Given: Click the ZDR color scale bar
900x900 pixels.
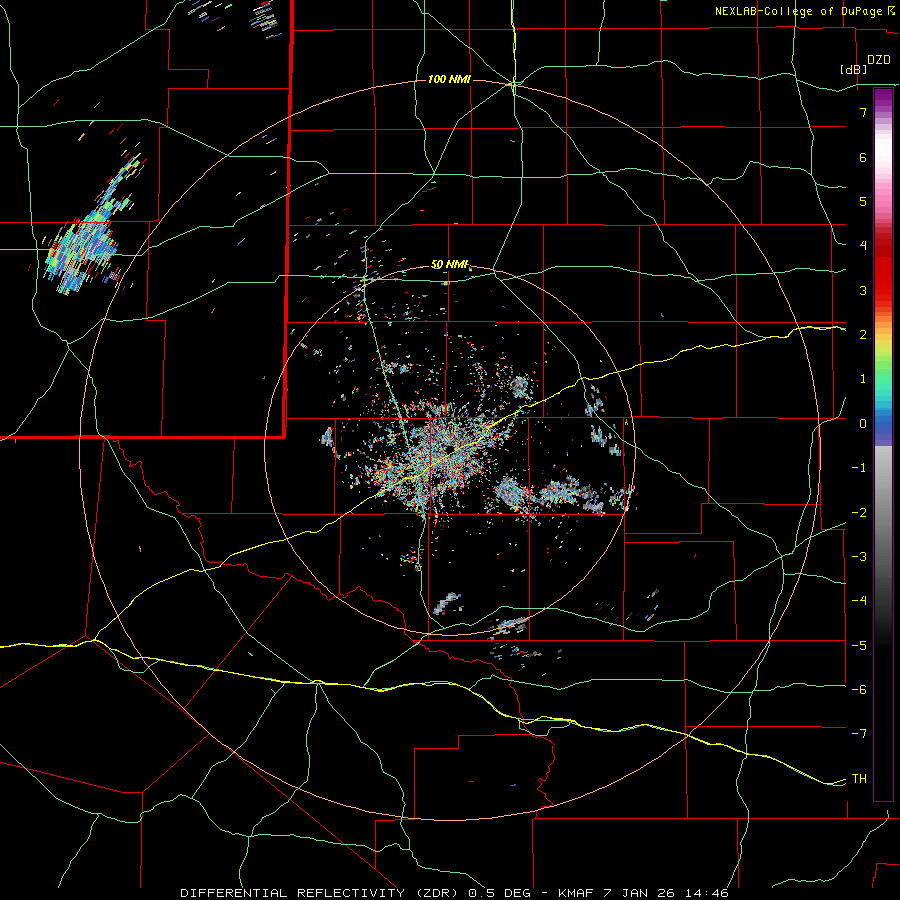Looking at the screenshot, I should 883,444.
